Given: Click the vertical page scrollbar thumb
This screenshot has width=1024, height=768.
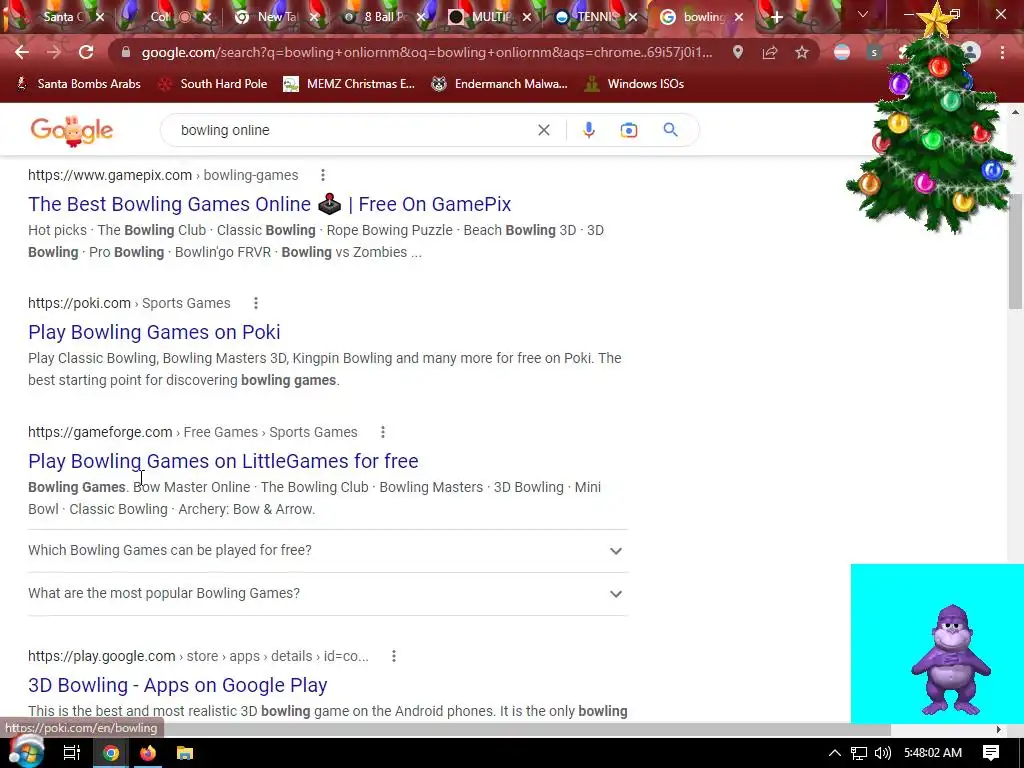Looking at the screenshot, I should click(x=1015, y=251).
